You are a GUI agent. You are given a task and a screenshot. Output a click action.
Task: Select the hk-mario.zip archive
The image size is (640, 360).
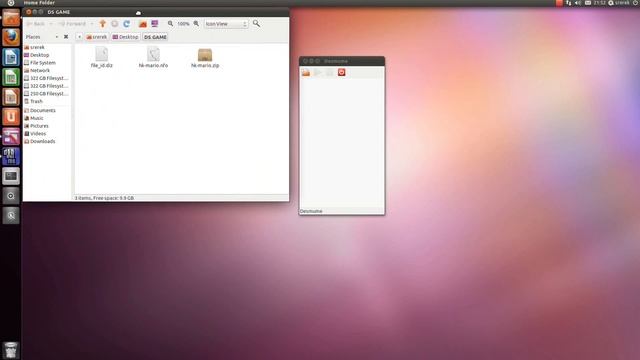205,58
